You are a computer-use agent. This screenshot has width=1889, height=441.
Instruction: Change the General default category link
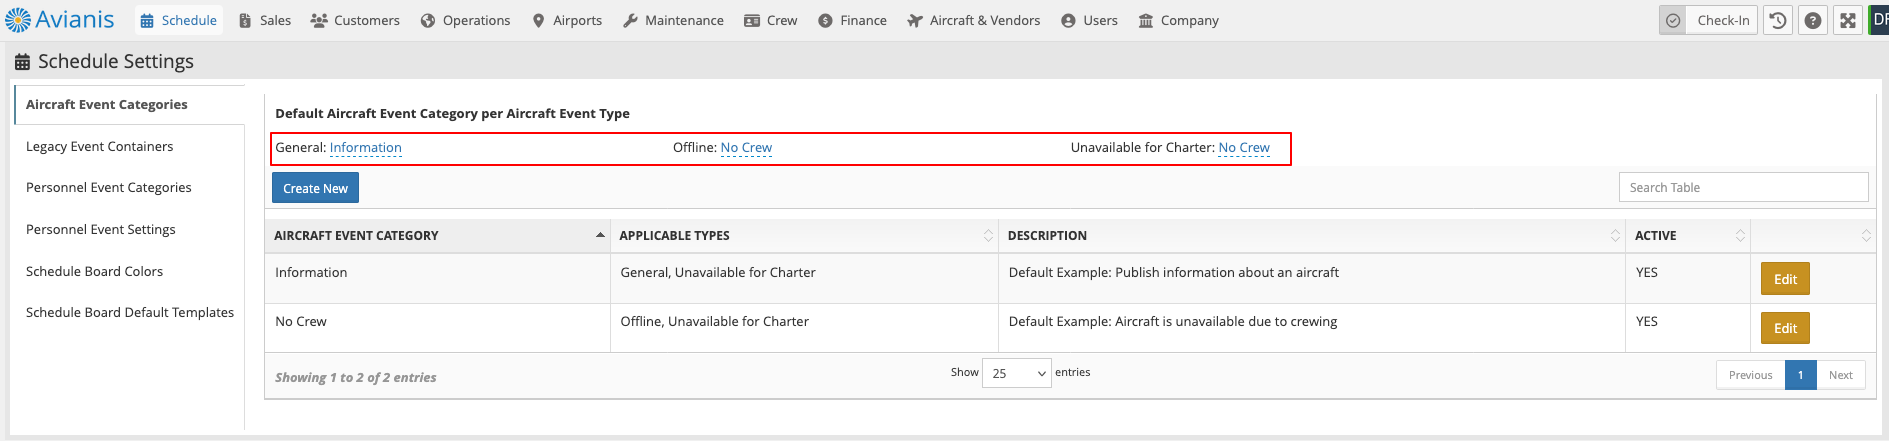[x=366, y=147]
